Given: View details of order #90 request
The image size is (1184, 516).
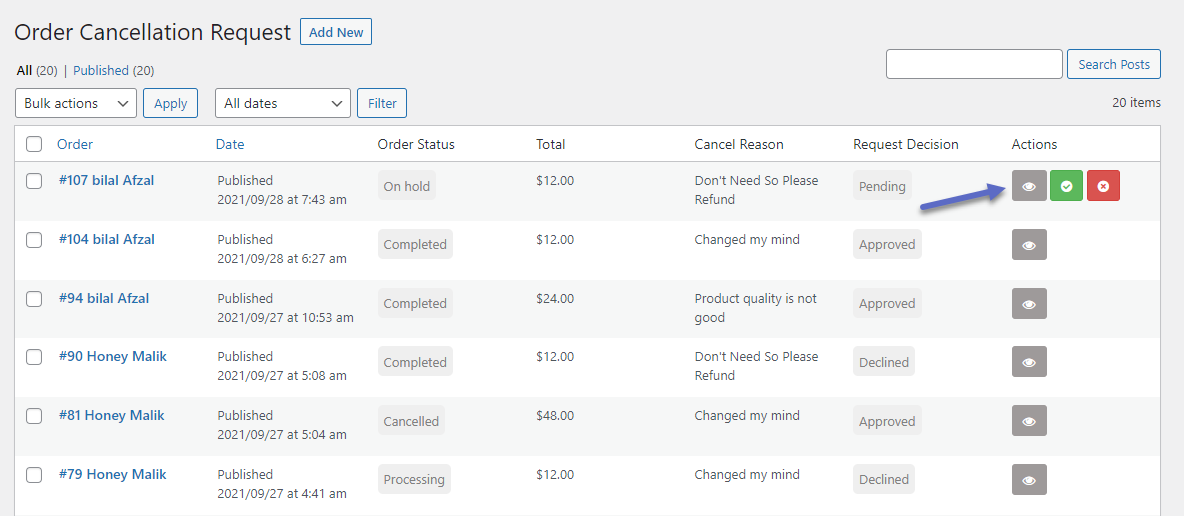Looking at the screenshot, I should coord(1029,363).
